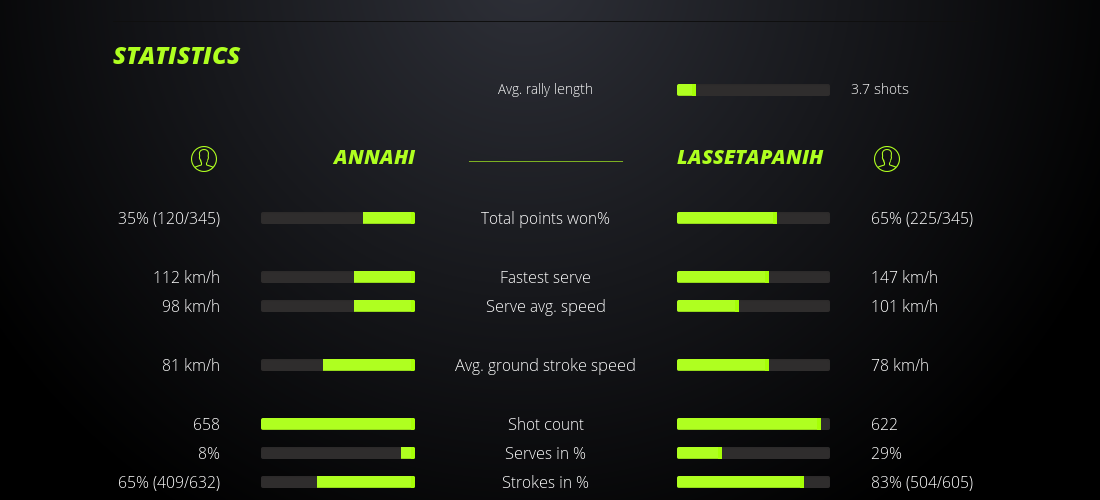Click Annahi's Serve avg. speed bar
This screenshot has height=500, width=1100.
[x=338, y=306]
